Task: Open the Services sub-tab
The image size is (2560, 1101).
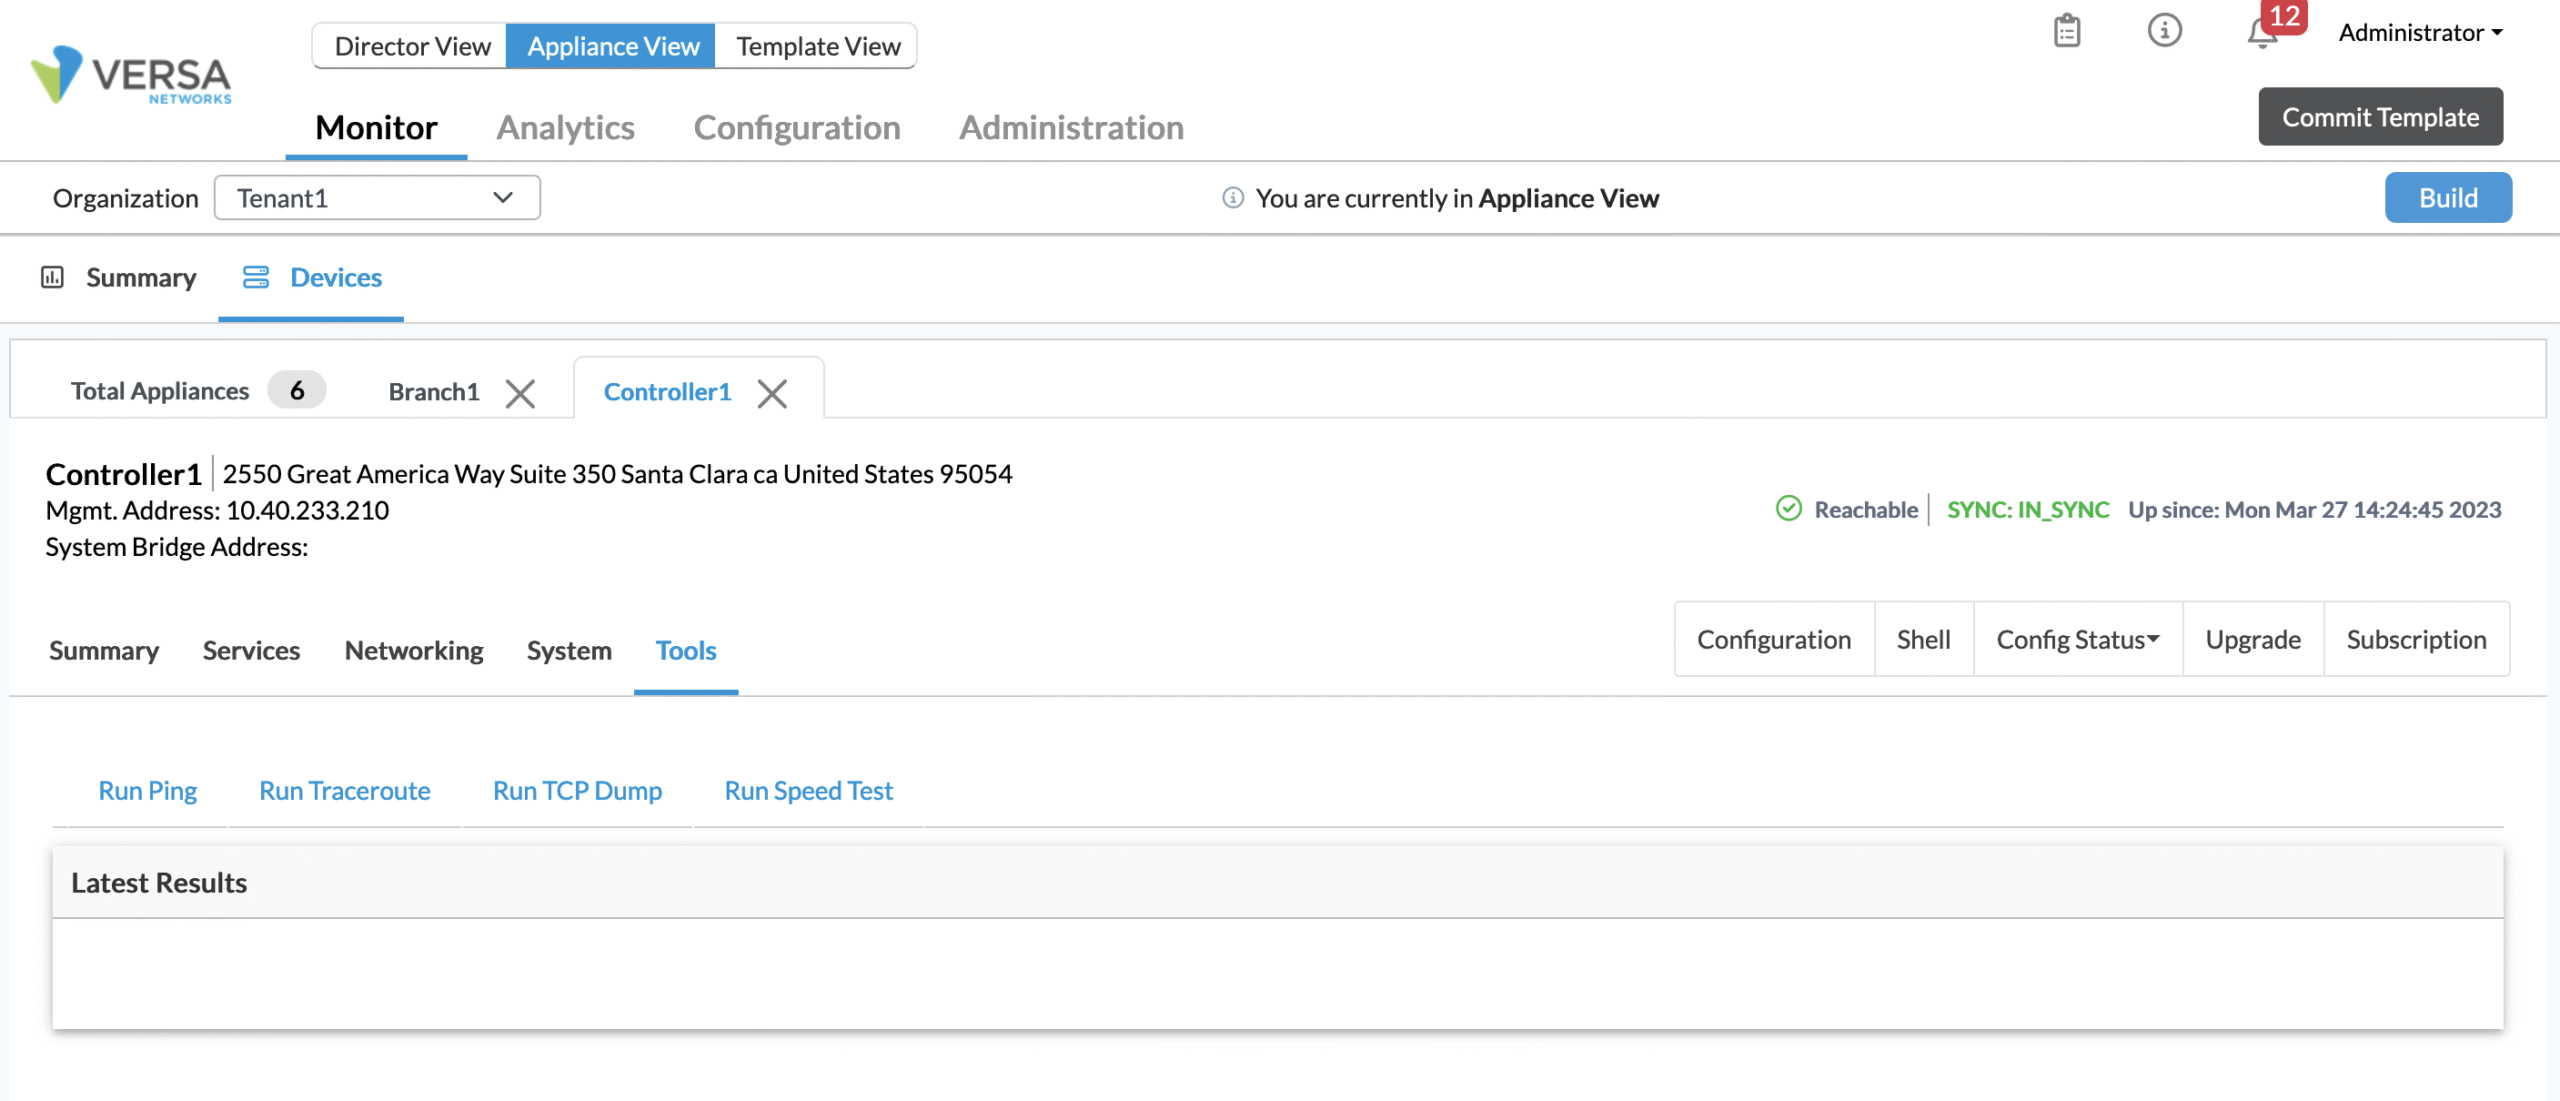Action: click(x=251, y=651)
